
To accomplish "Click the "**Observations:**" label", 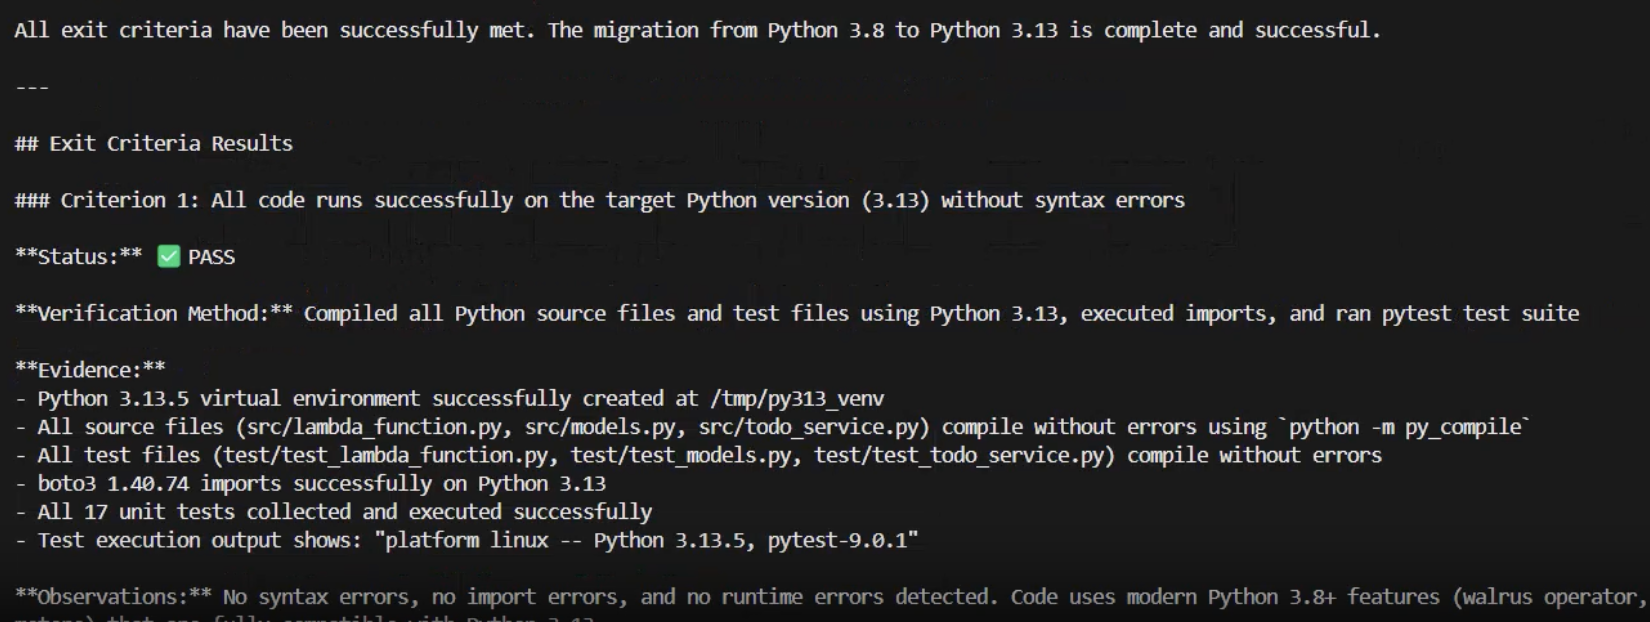I will [x=113, y=597].
